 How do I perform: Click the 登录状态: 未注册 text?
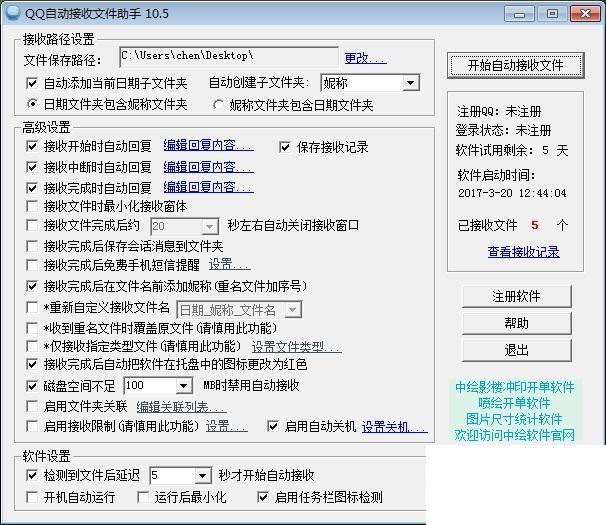tap(503, 130)
